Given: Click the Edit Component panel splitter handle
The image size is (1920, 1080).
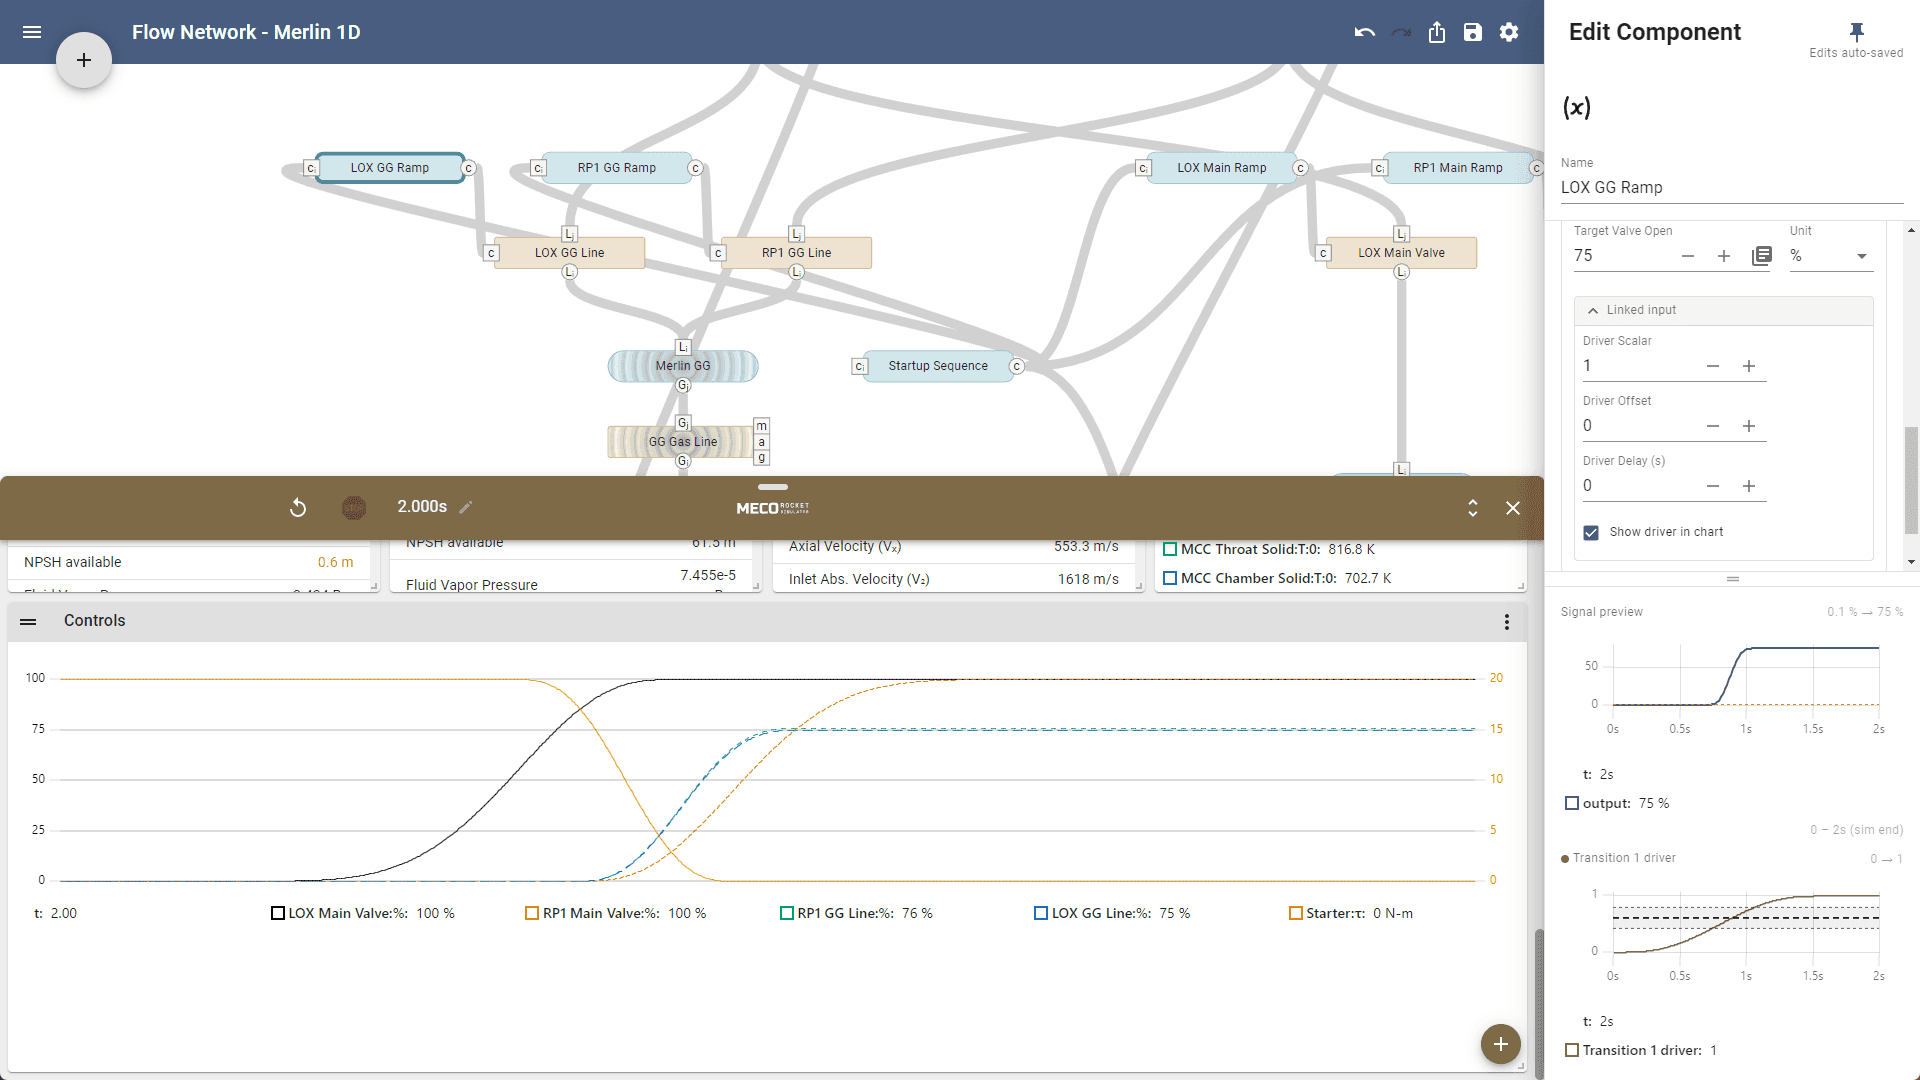Looking at the screenshot, I should click(x=1733, y=579).
